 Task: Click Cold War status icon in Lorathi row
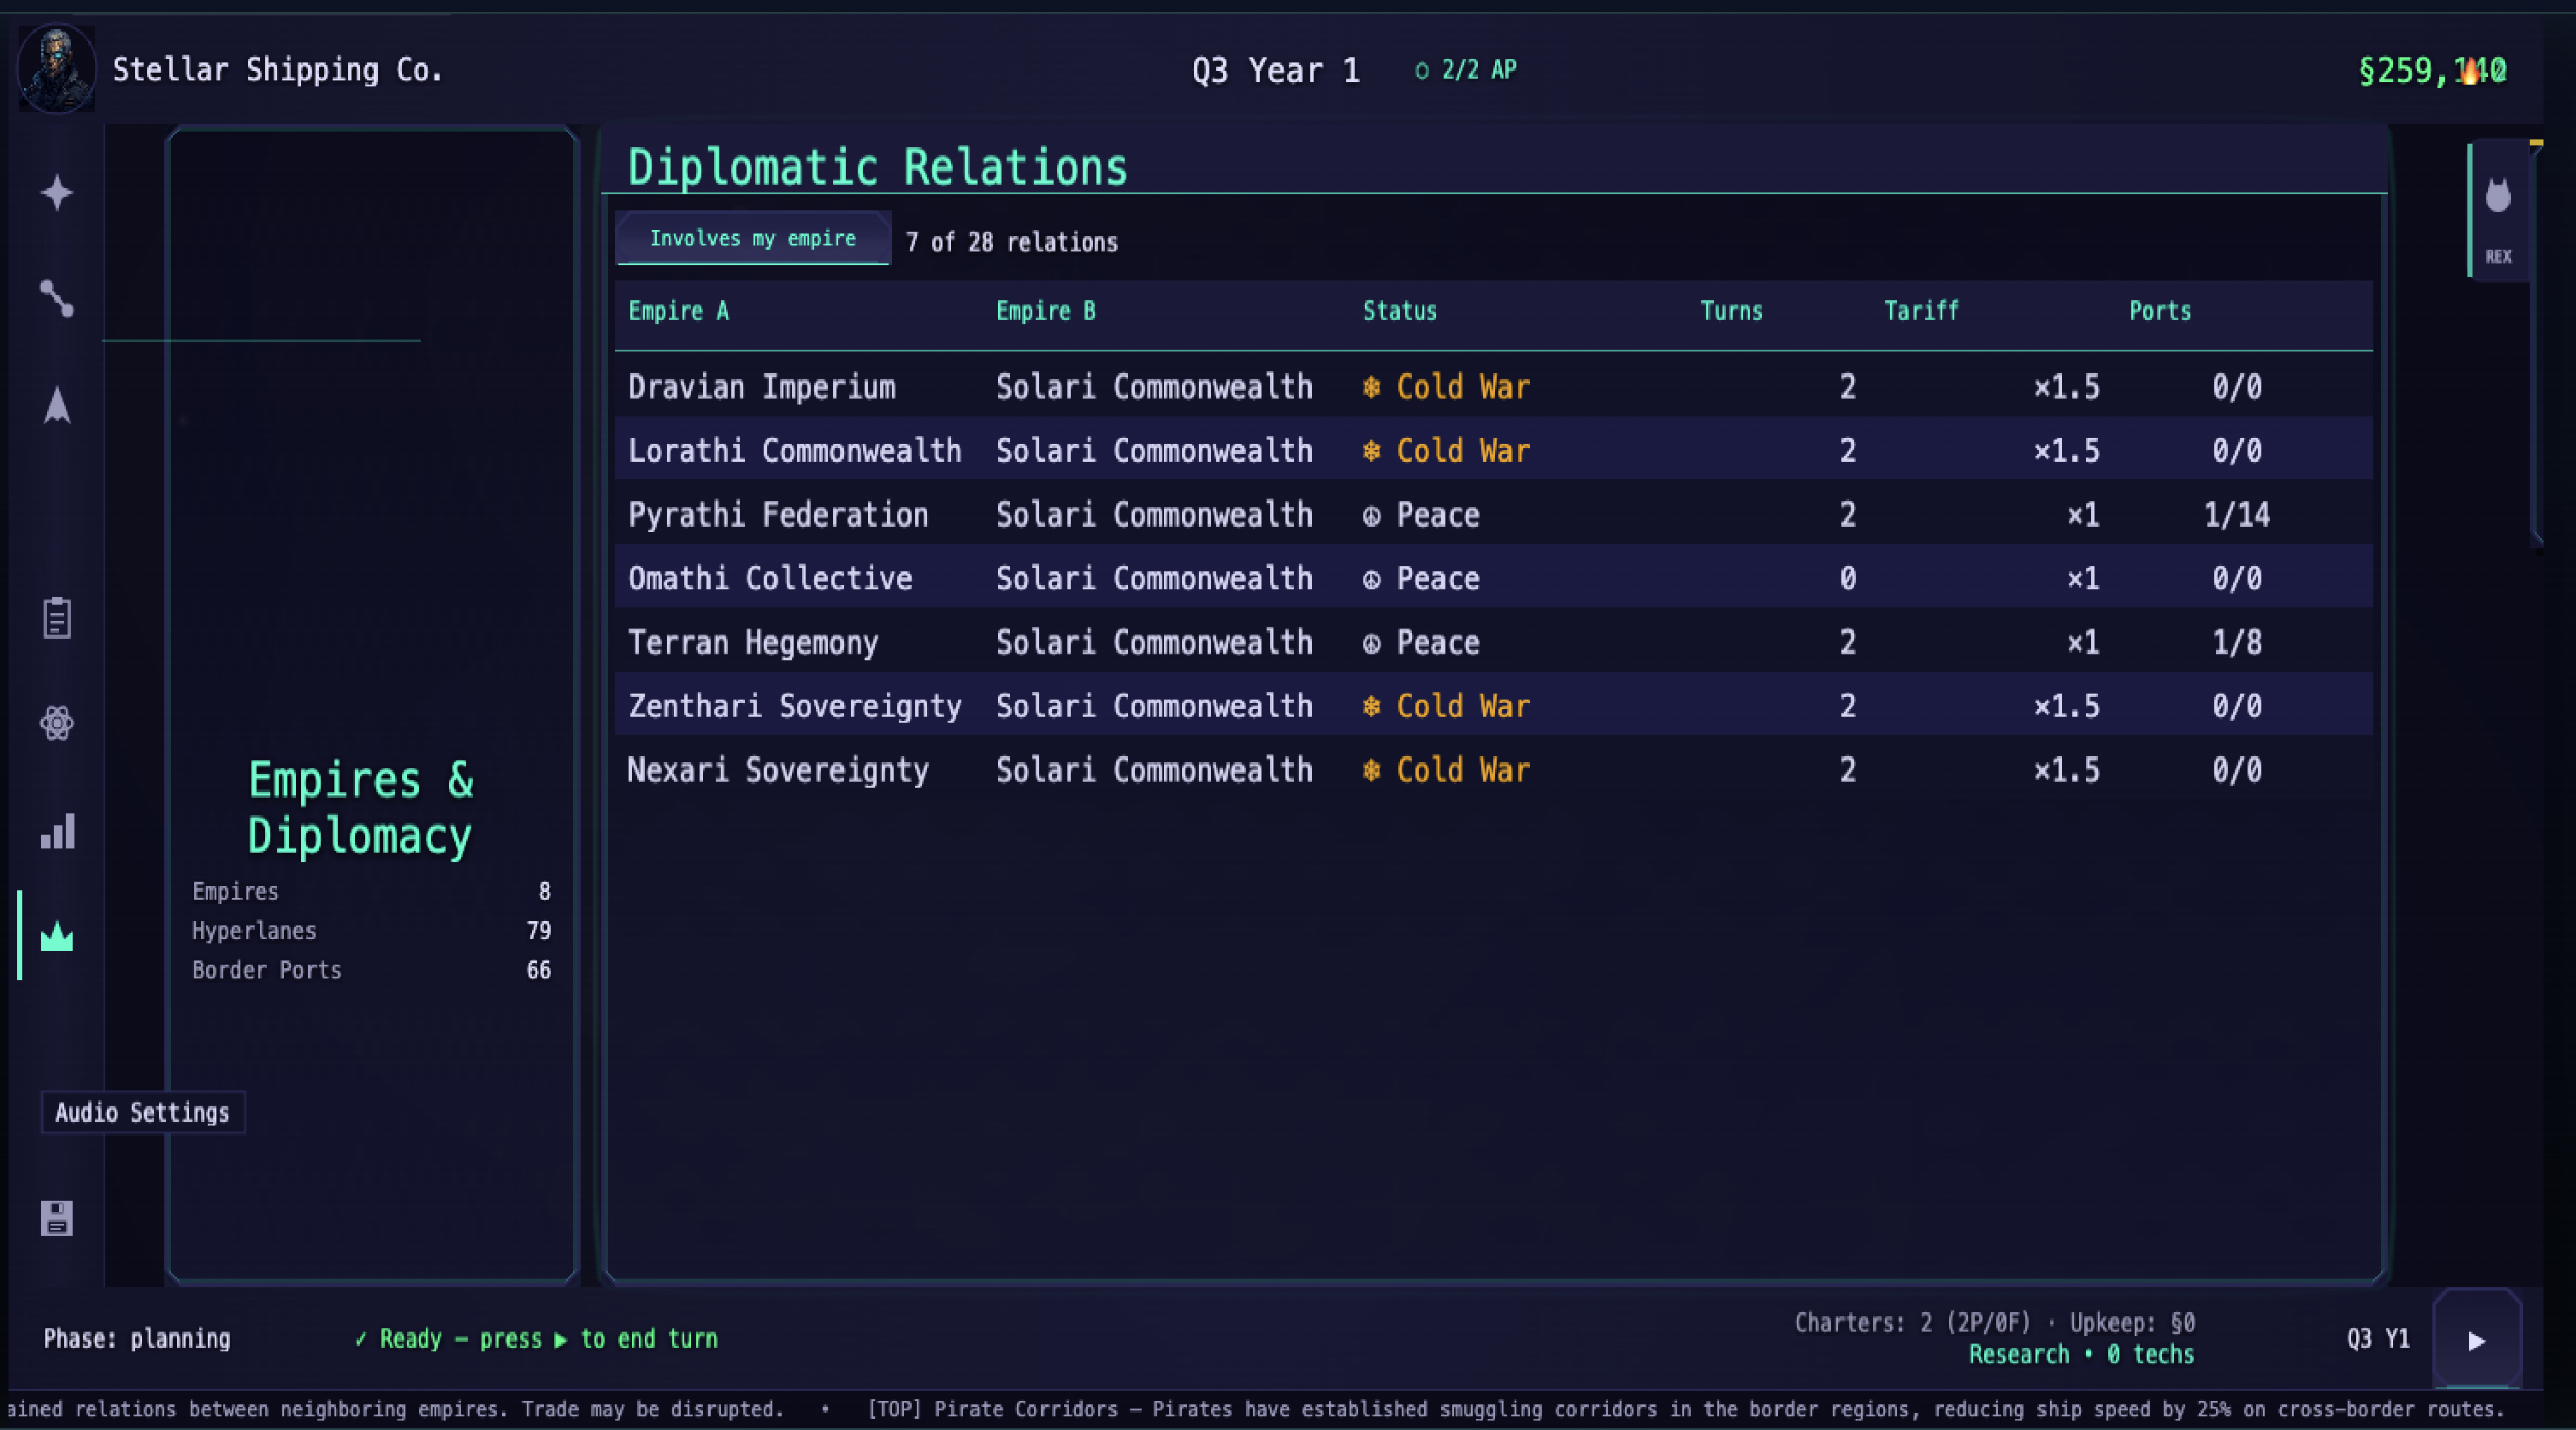[x=1372, y=451]
